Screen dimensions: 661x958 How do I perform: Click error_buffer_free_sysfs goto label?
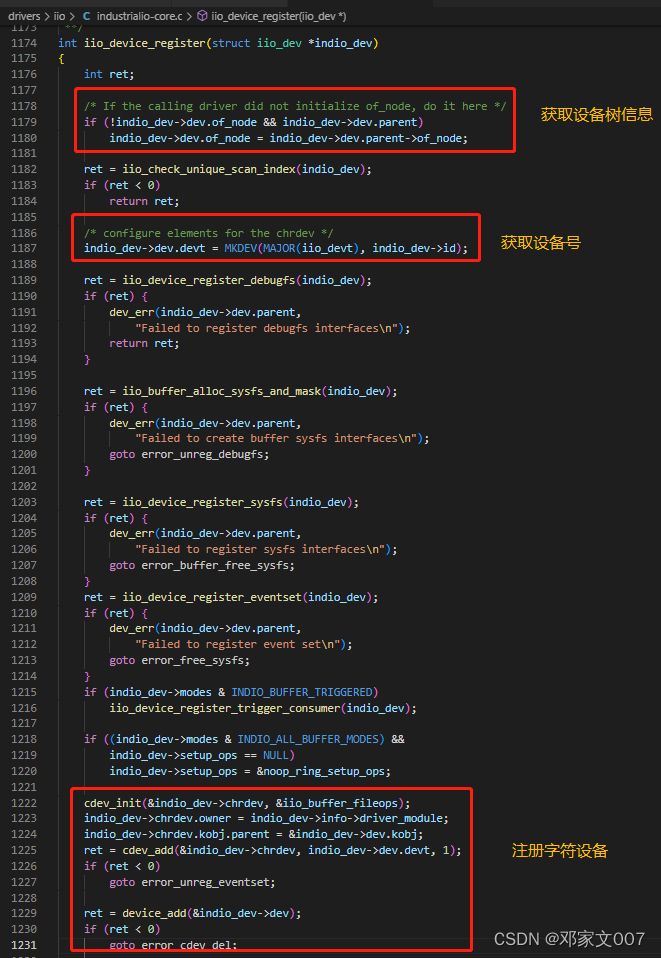click(216, 565)
